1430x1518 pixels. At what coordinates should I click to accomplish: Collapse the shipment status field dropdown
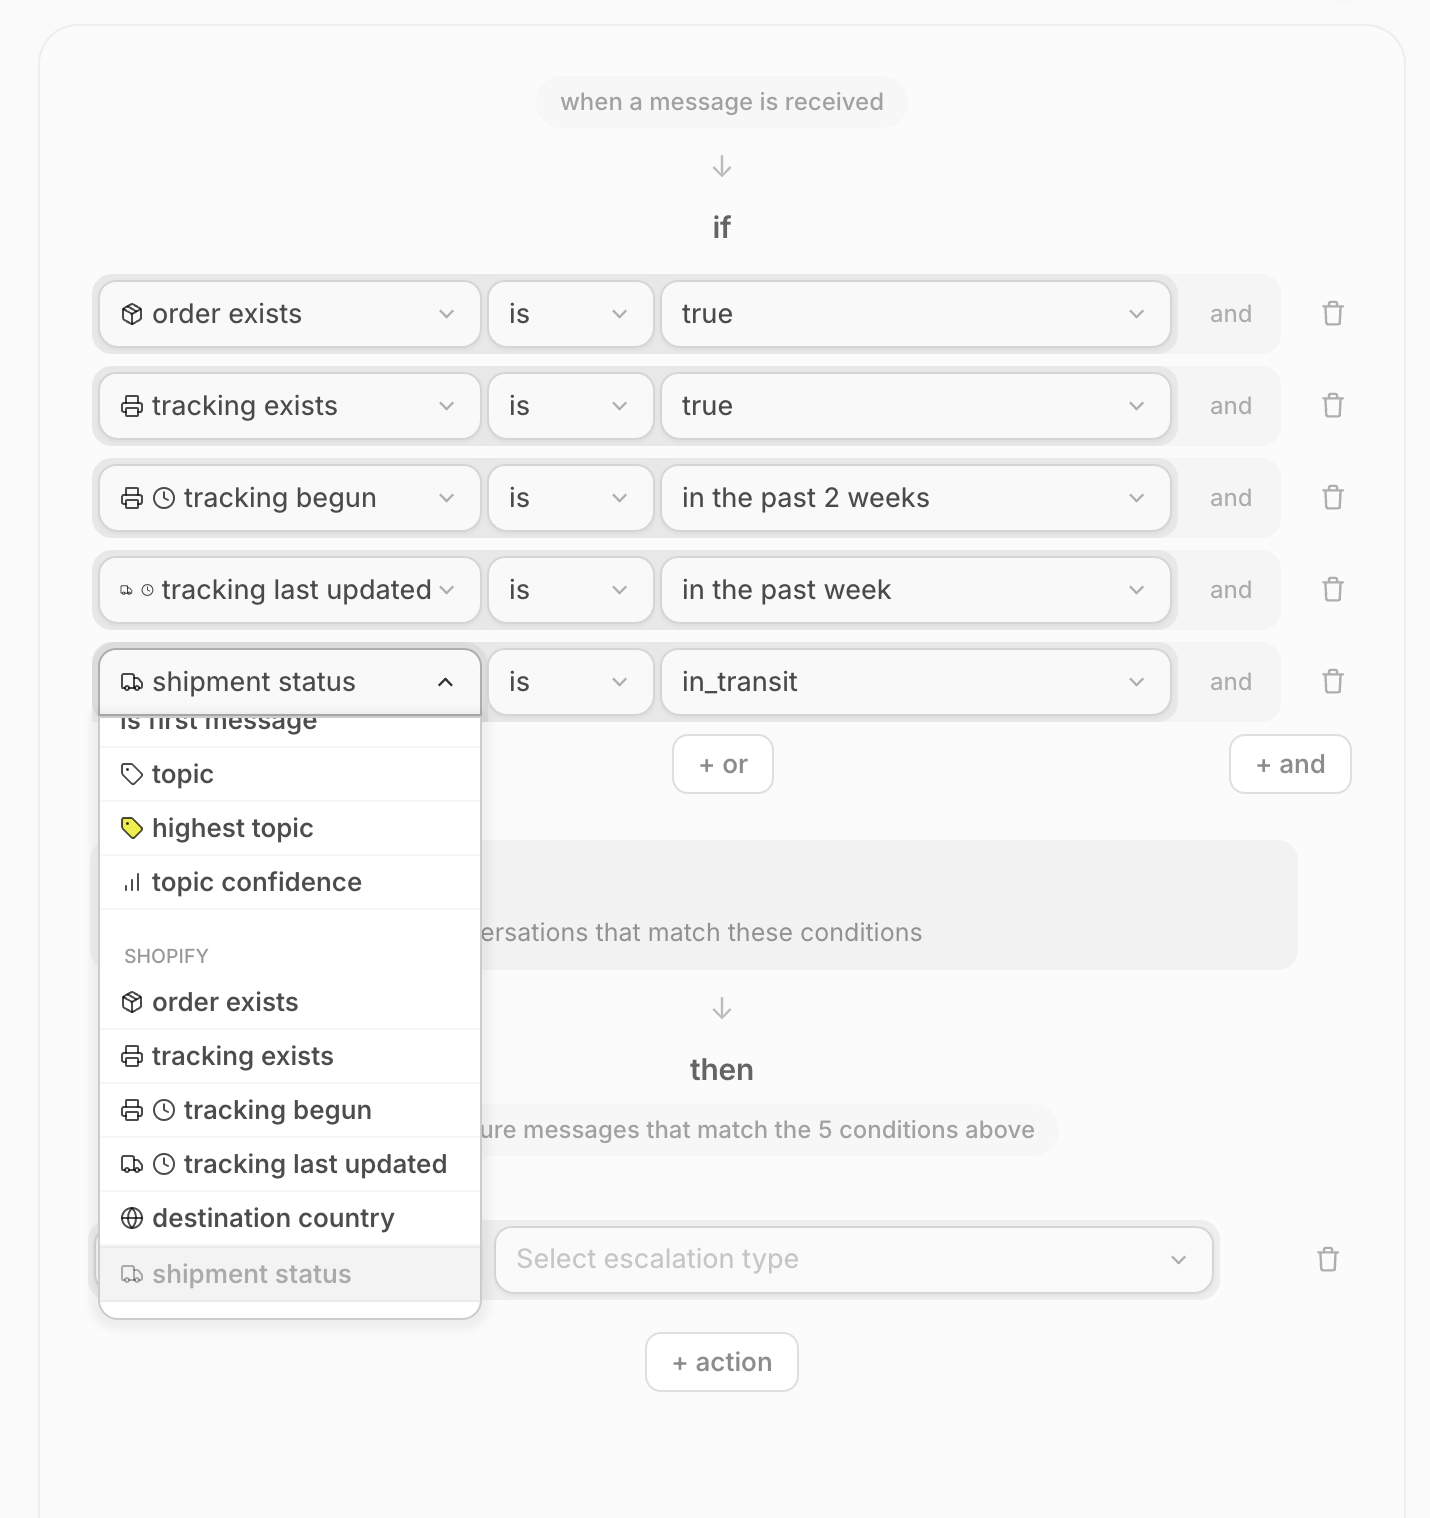(445, 682)
